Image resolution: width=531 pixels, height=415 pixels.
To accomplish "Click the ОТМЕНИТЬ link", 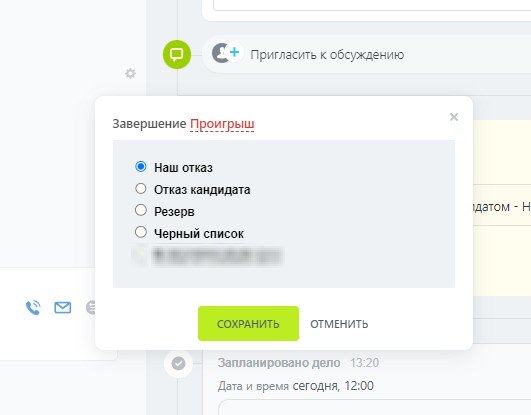I will pyautogui.click(x=339, y=324).
